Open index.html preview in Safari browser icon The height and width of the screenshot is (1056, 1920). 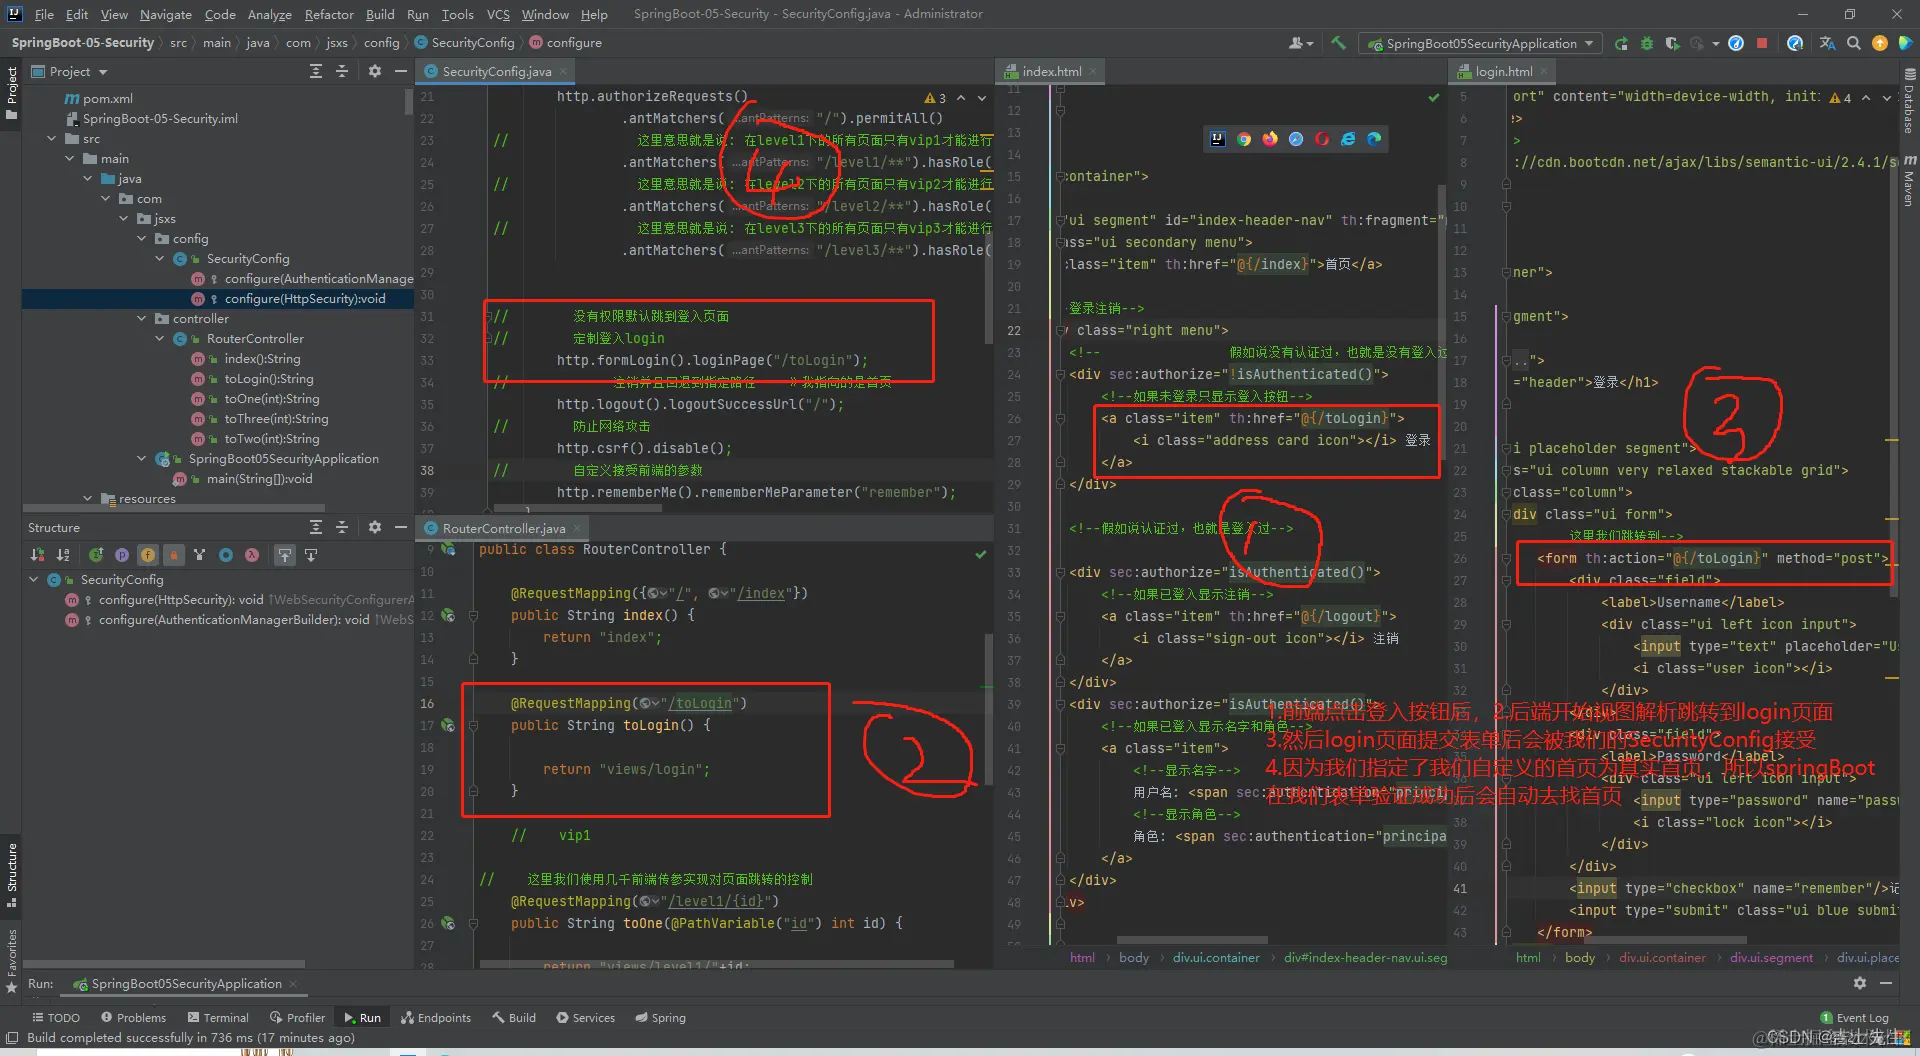1296,139
